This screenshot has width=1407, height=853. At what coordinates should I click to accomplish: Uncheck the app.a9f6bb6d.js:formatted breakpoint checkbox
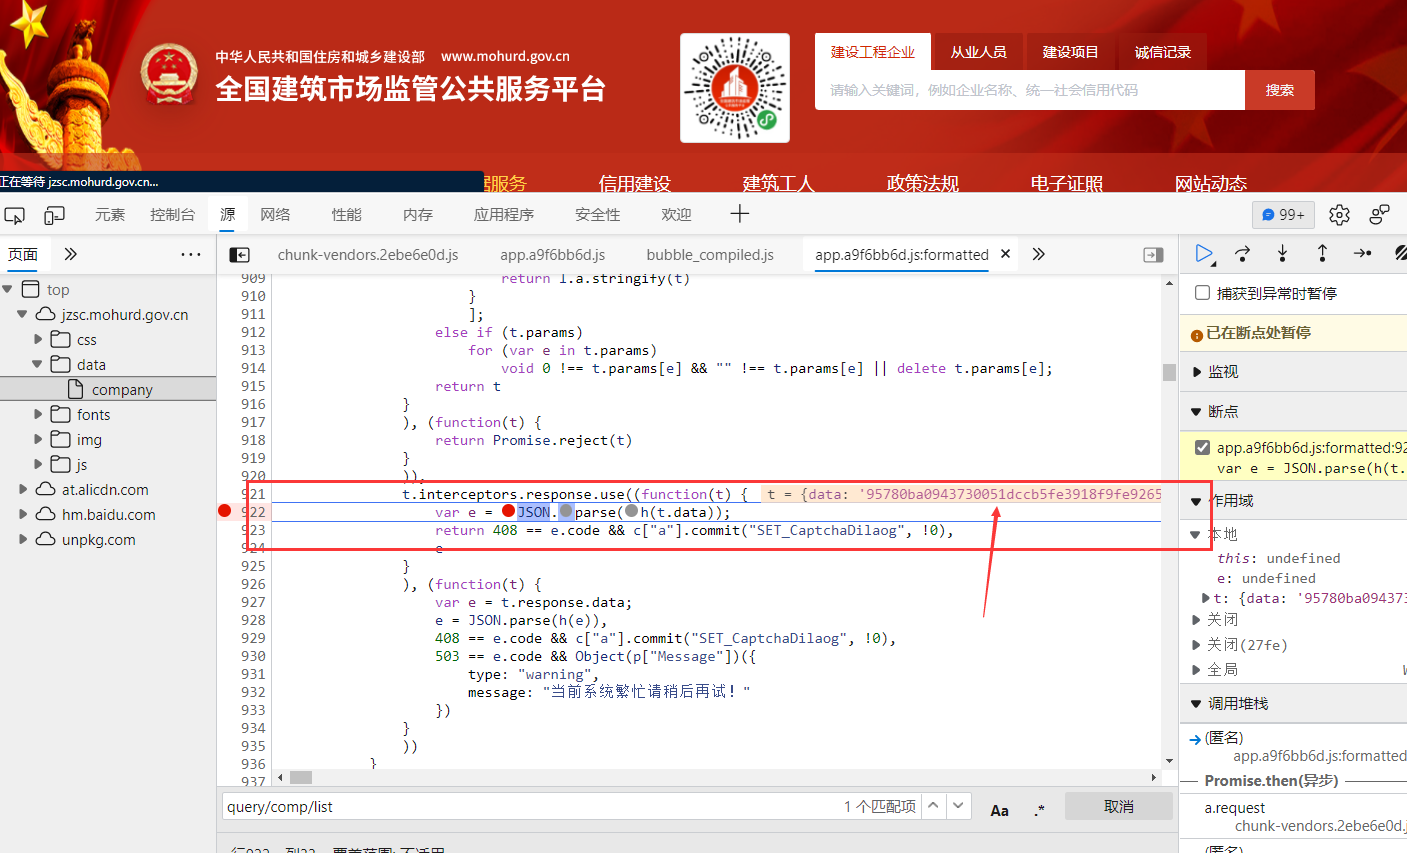1202,447
